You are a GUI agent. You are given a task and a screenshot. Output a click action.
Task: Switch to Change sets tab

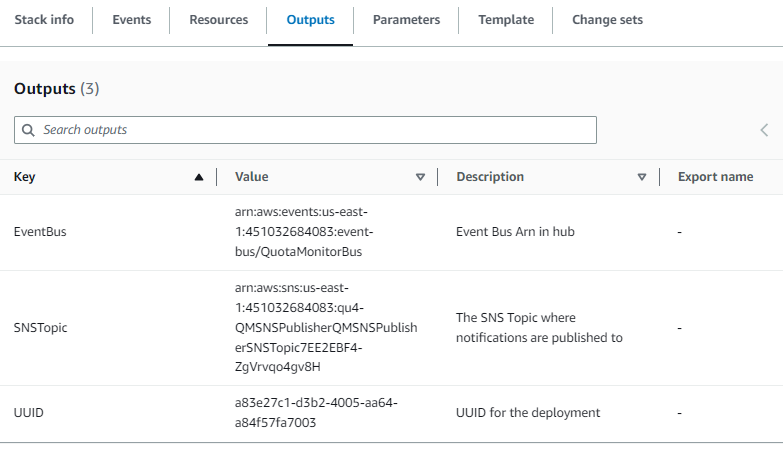(x=607, y=20)
